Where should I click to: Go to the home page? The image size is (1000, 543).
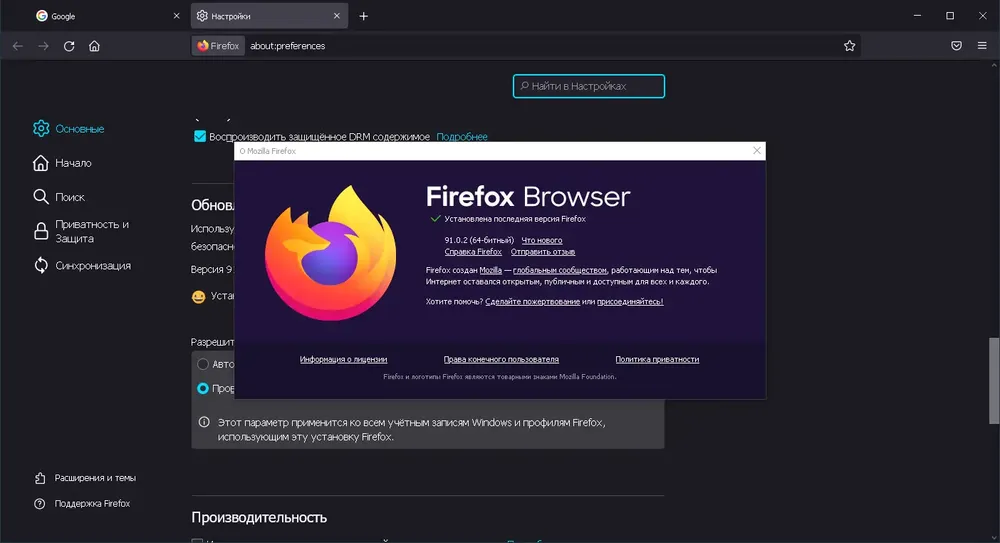94,46
